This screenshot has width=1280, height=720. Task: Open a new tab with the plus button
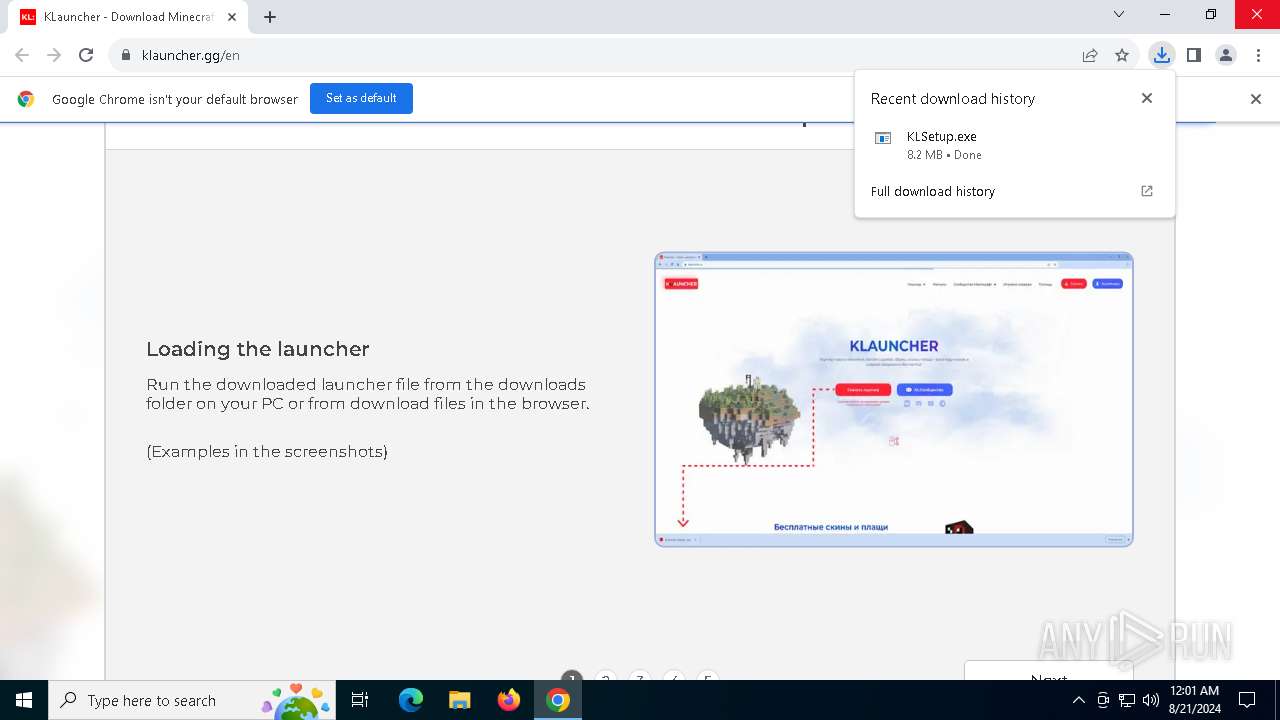270,17
